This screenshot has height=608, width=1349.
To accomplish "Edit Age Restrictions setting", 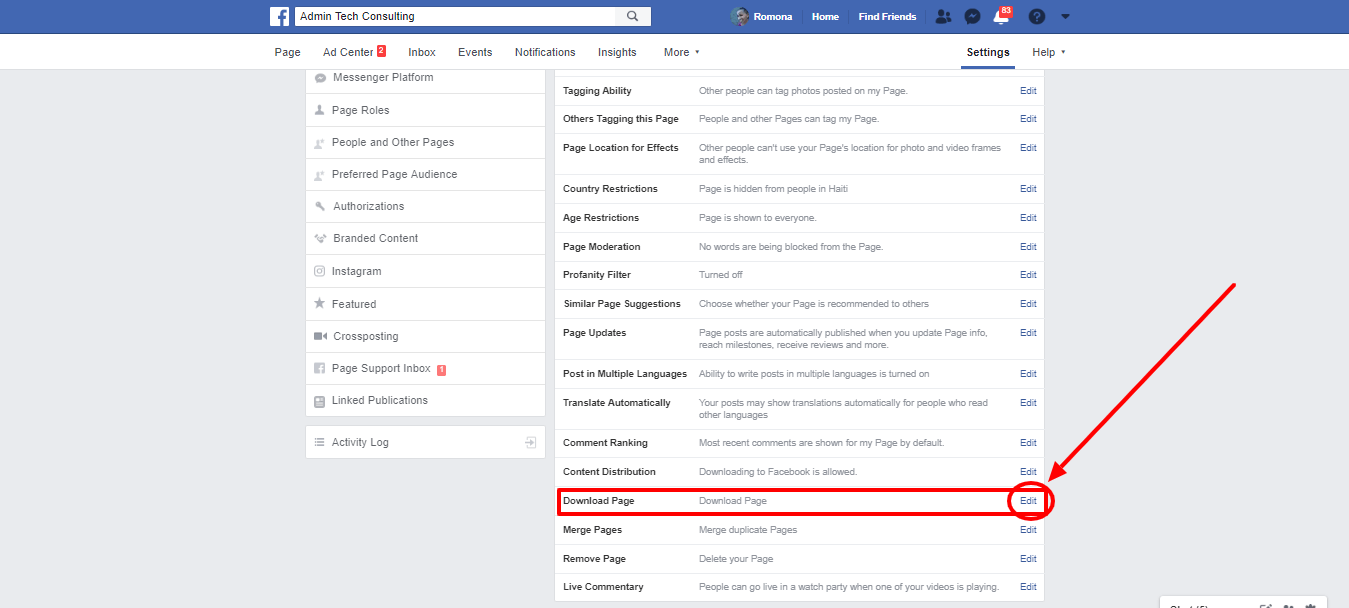I will [x=1028, y=218].
